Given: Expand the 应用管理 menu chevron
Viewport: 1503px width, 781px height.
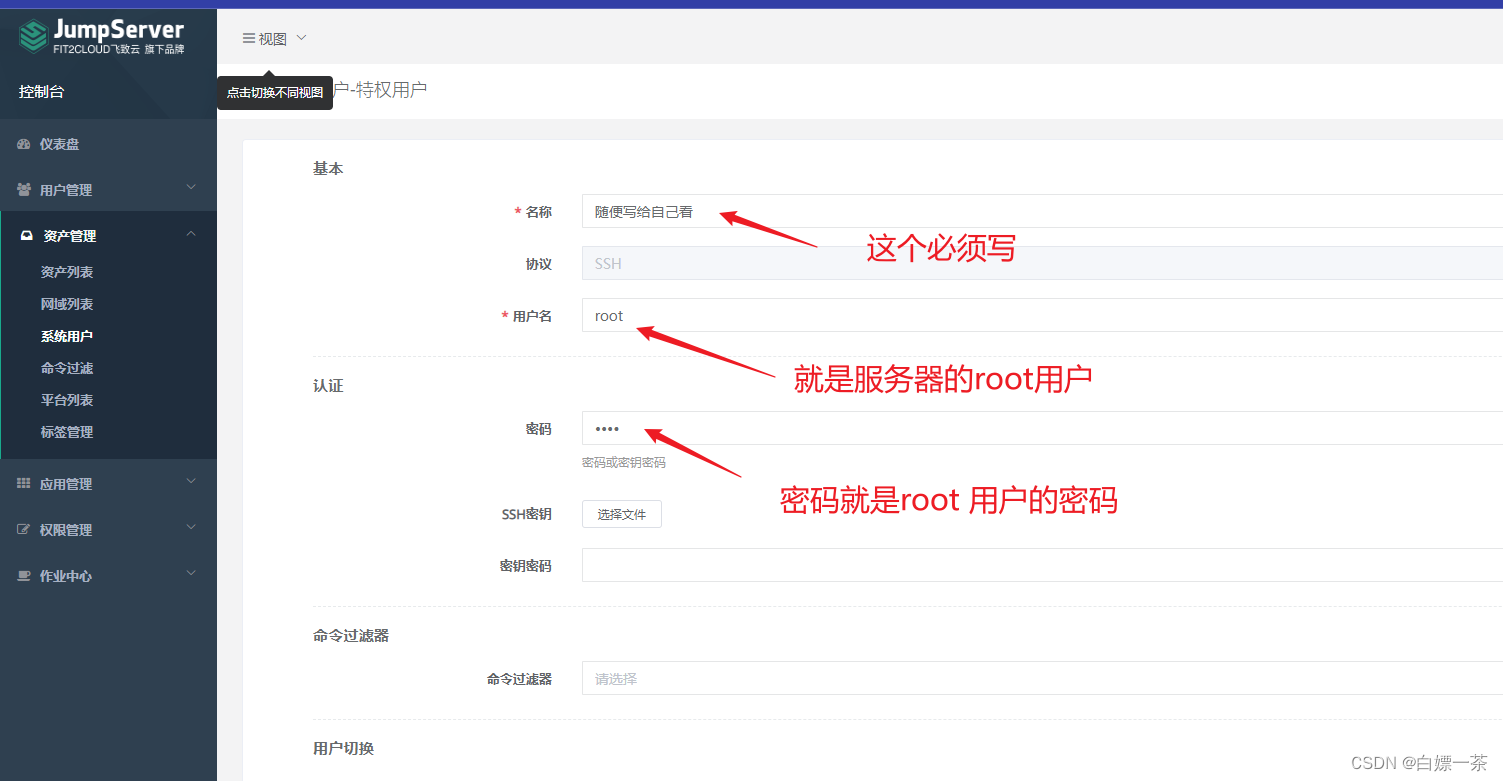Looking at the screenshot, I should [x=191, y=481].
